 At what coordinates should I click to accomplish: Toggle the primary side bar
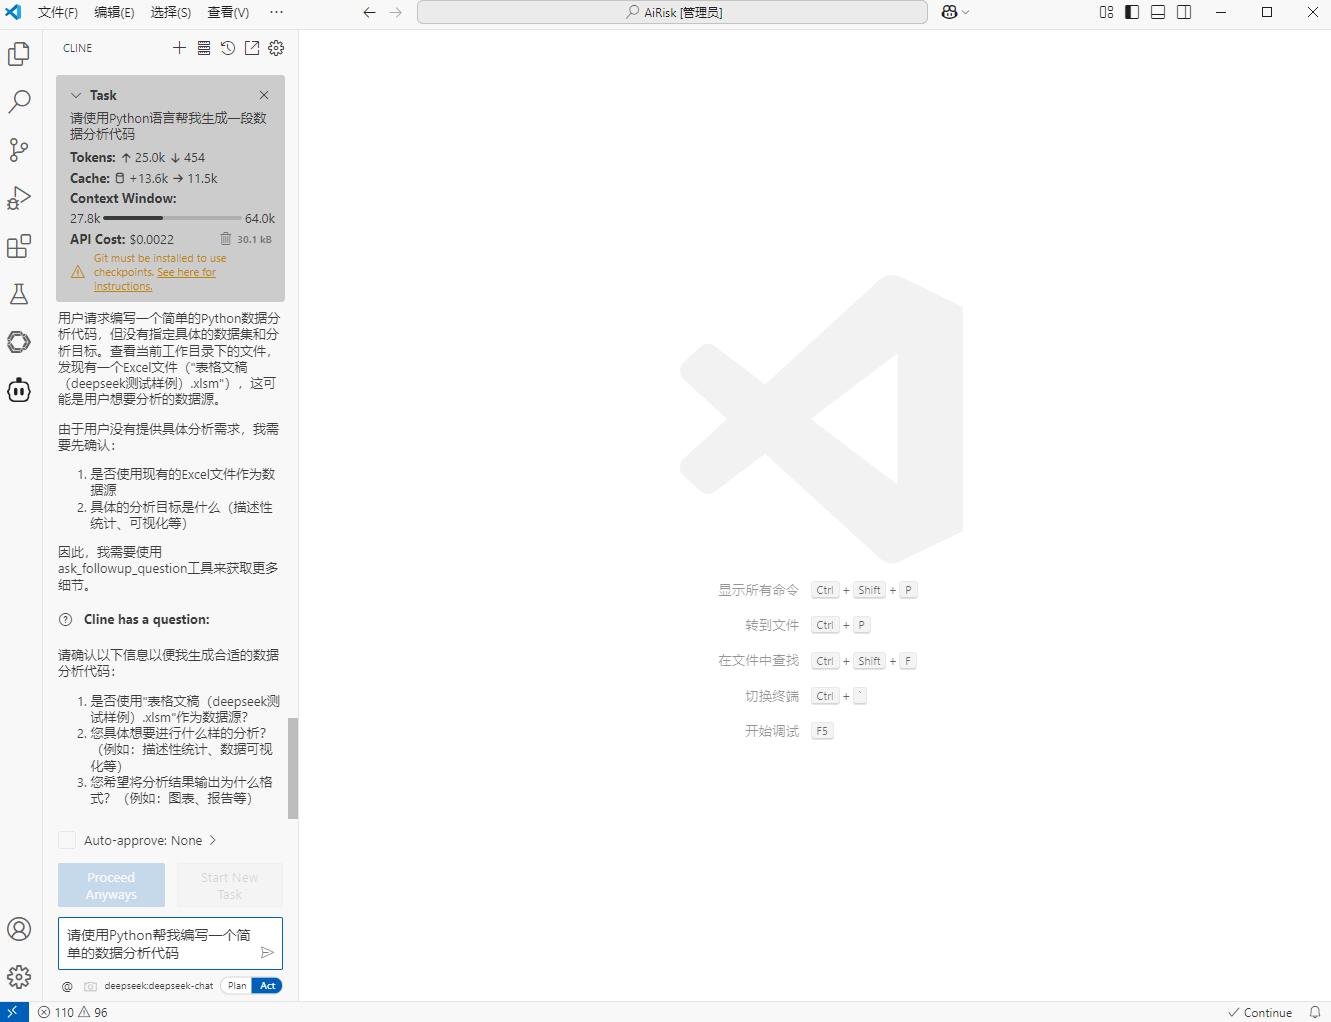(x=1132, y=12)
